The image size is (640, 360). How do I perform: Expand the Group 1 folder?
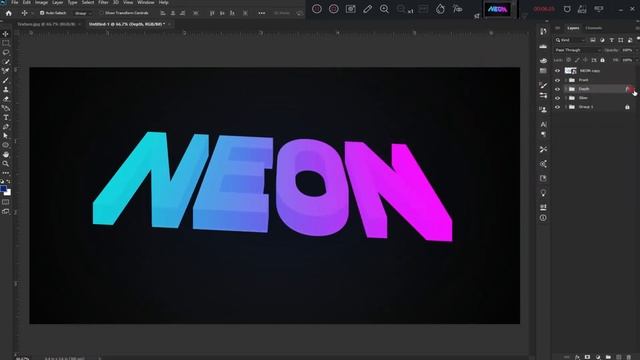[x=566, y=107]
